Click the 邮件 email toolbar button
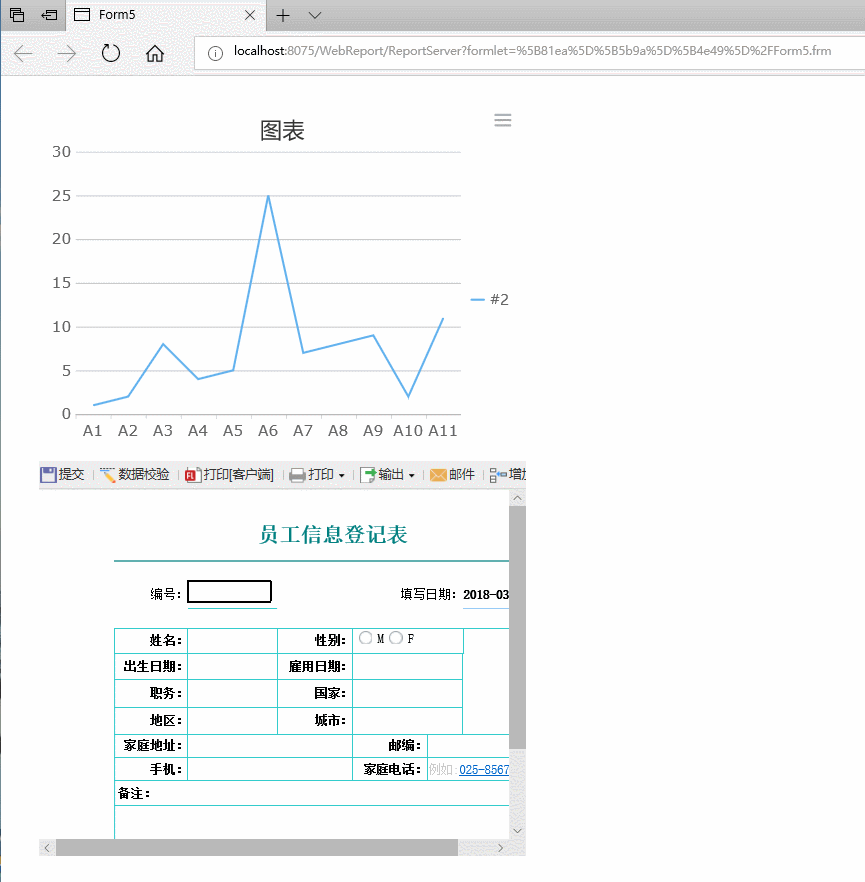 452,475
